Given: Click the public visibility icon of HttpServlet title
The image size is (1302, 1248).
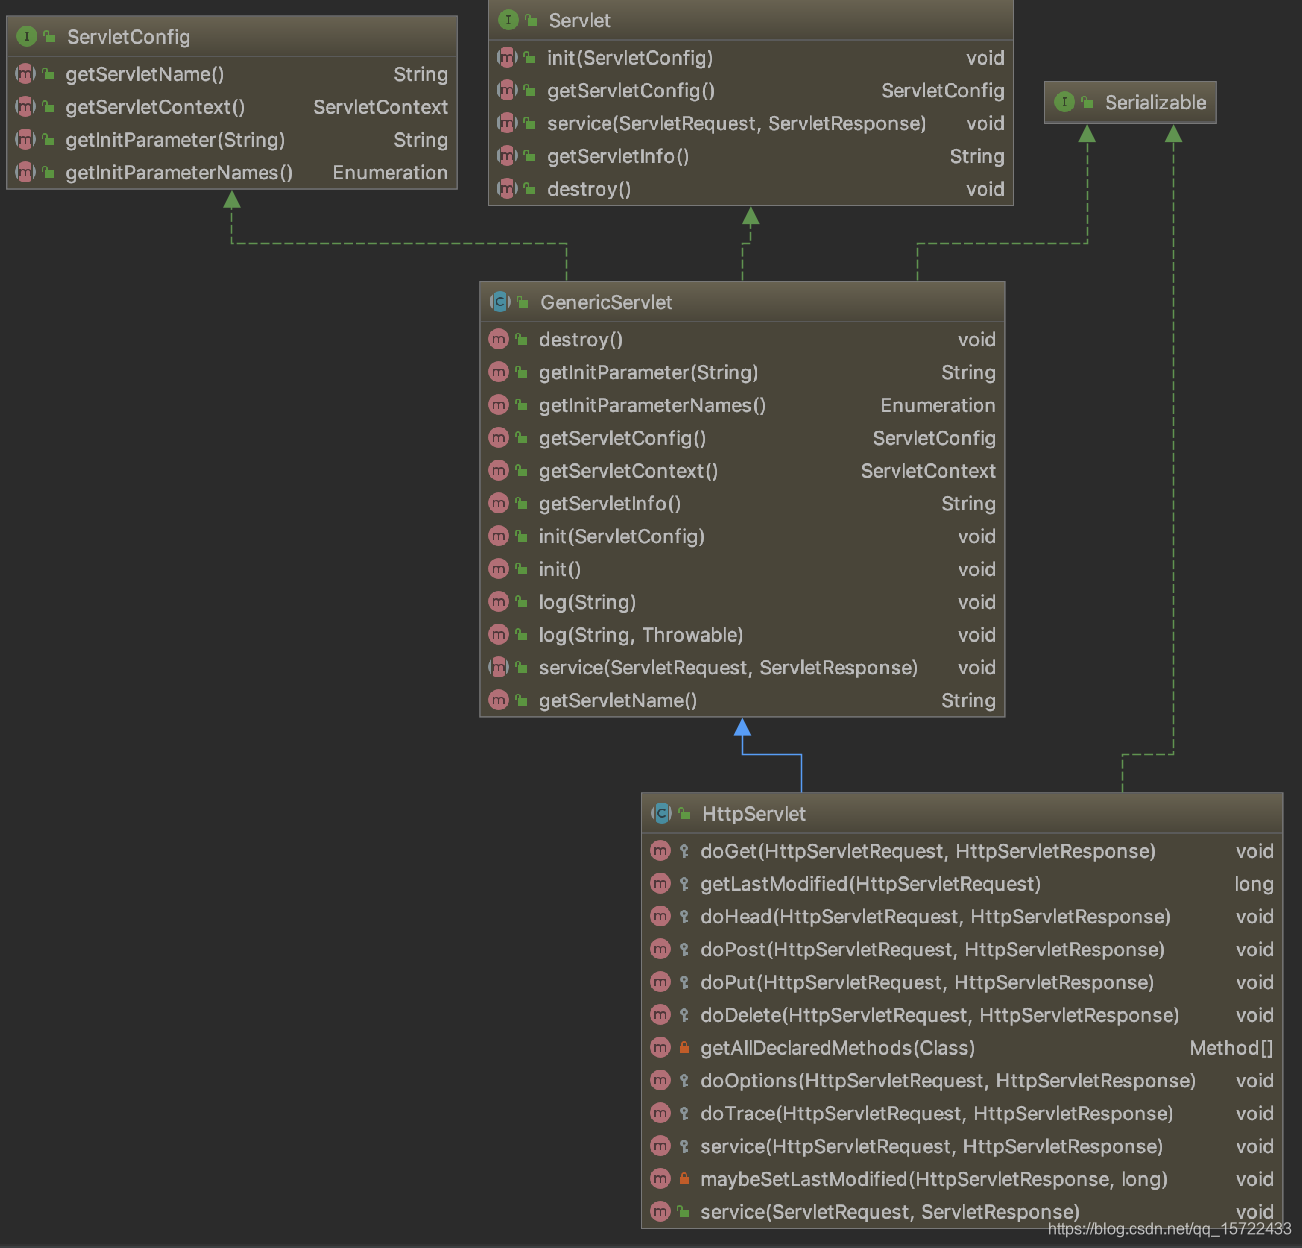Looking at the screenshot, I should click(685, 814).
